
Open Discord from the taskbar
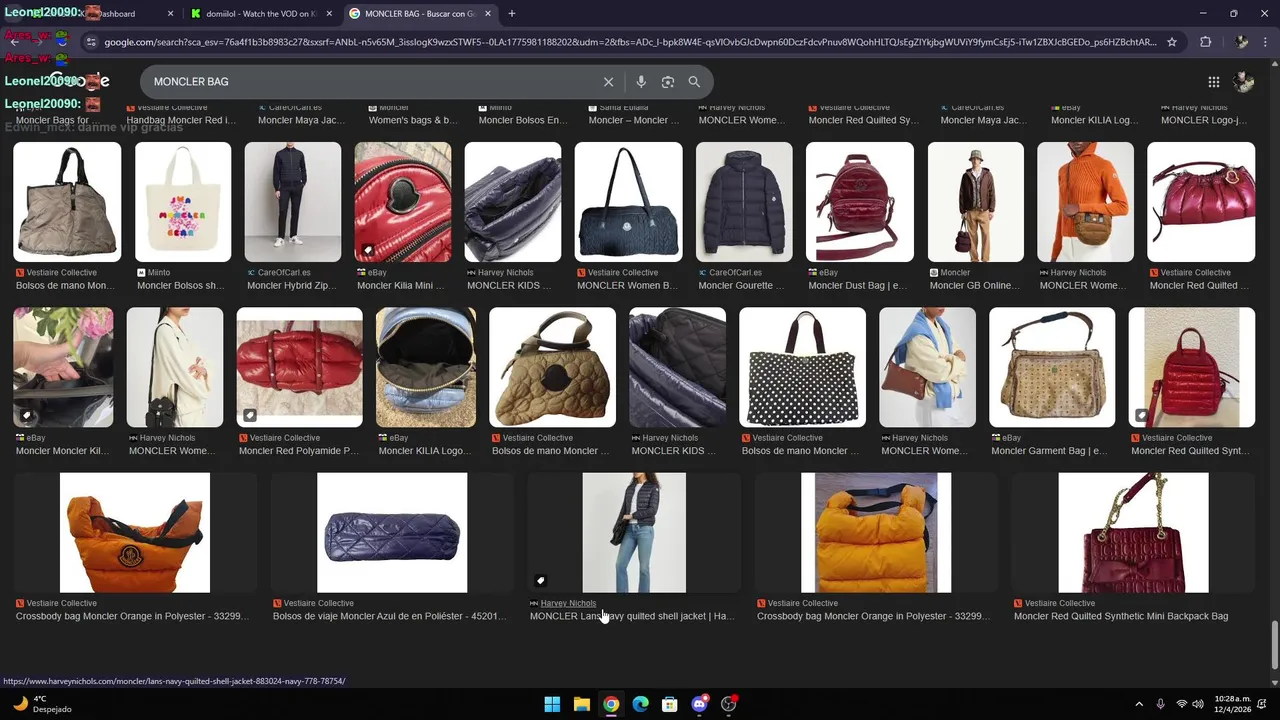(700, 704)
